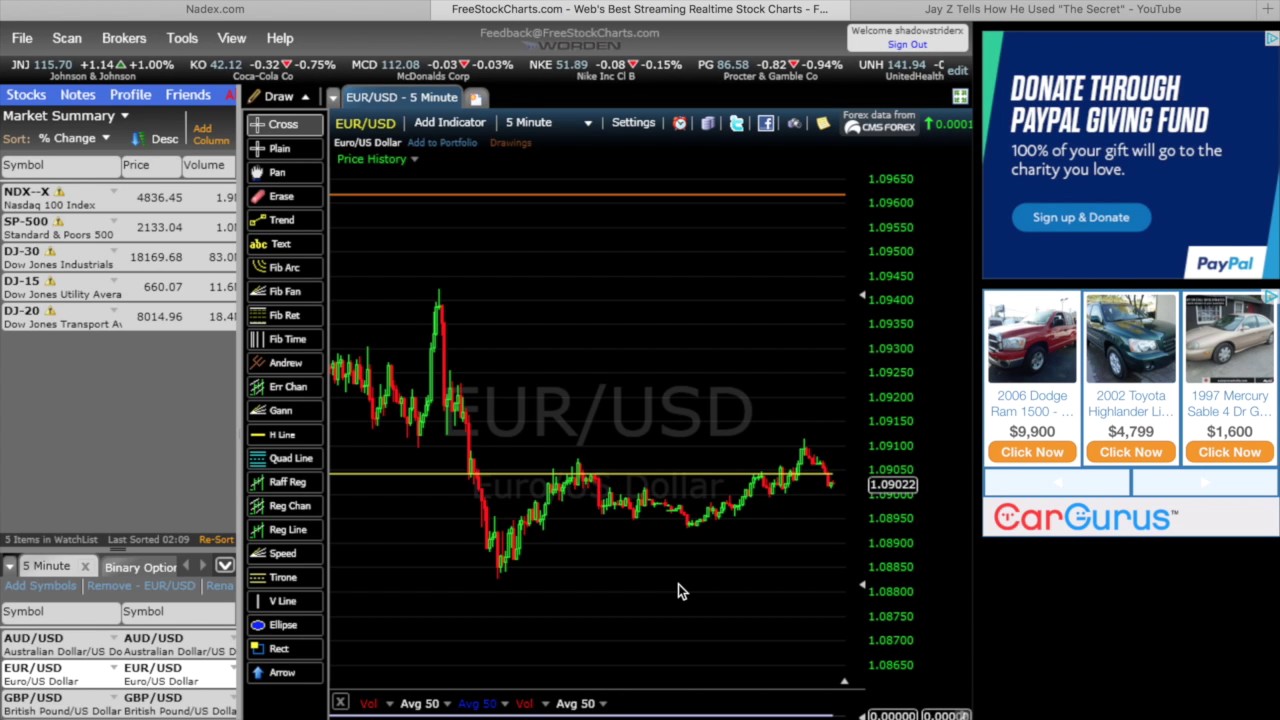Share chart via Facebook icon

coord(766,123)
